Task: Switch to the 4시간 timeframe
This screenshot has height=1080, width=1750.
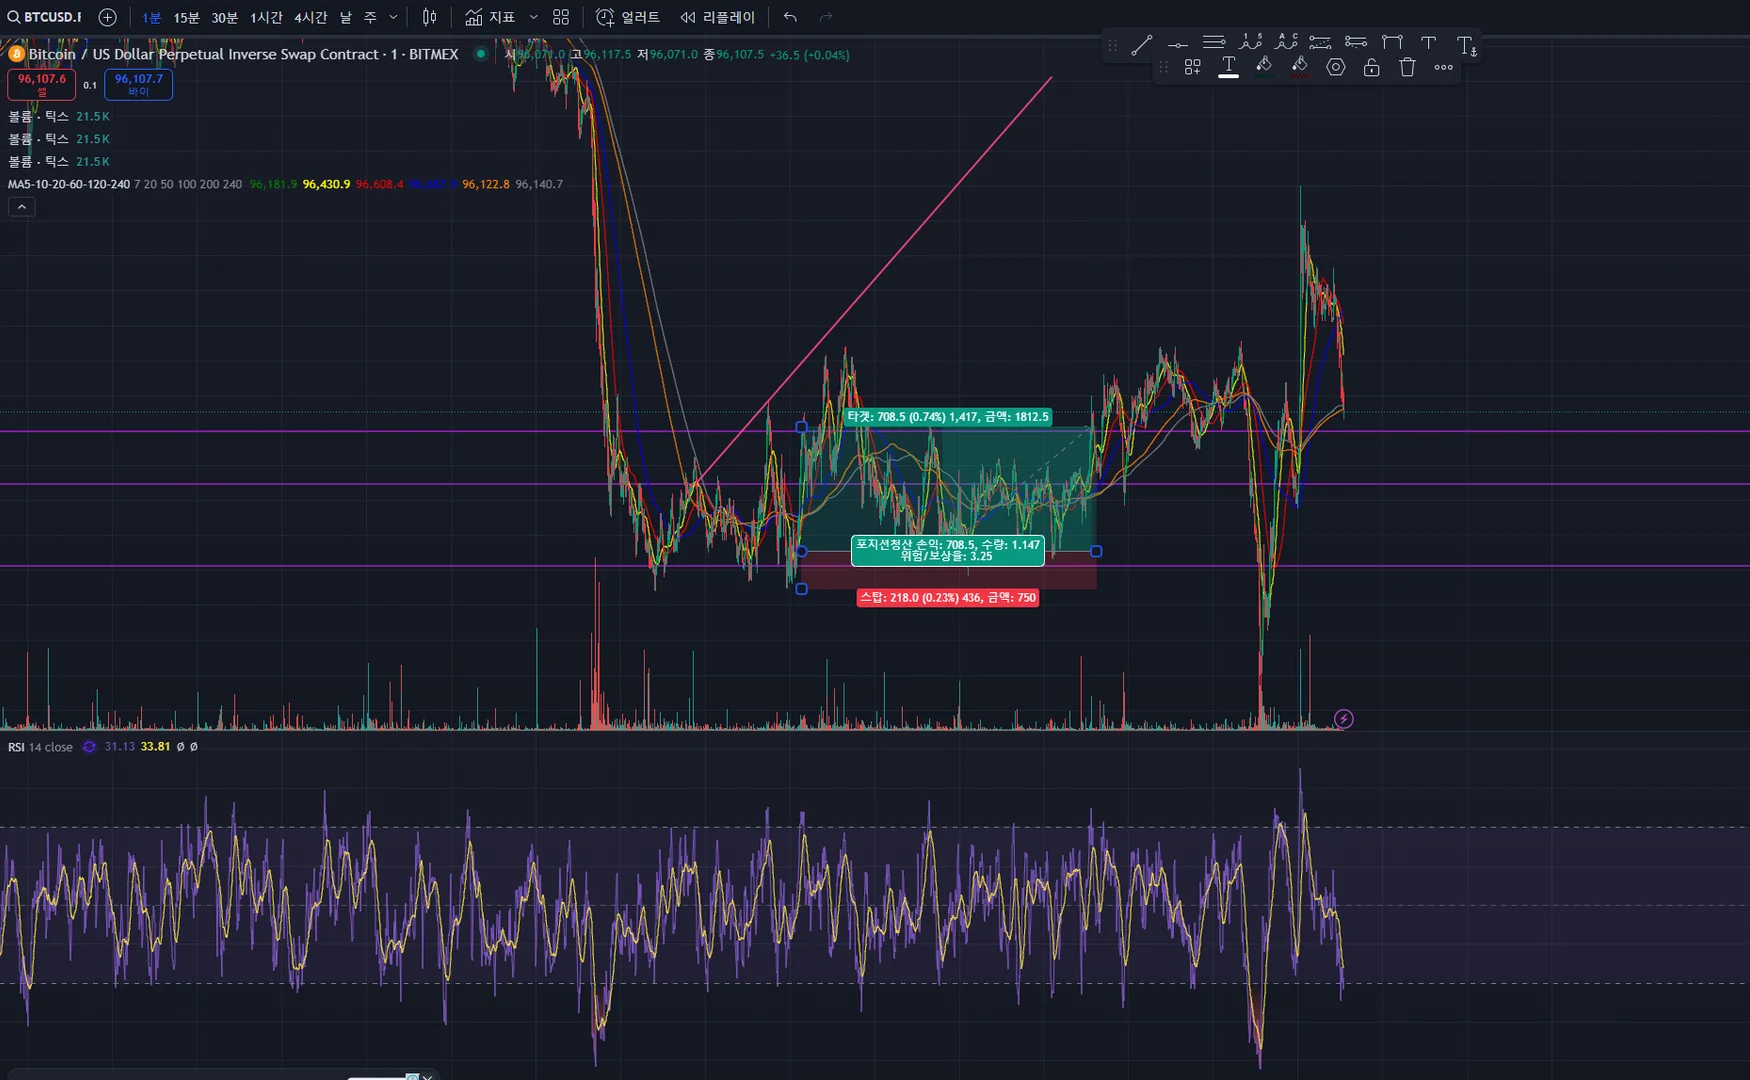Action: pyautogui.click(x=310, y=18)
